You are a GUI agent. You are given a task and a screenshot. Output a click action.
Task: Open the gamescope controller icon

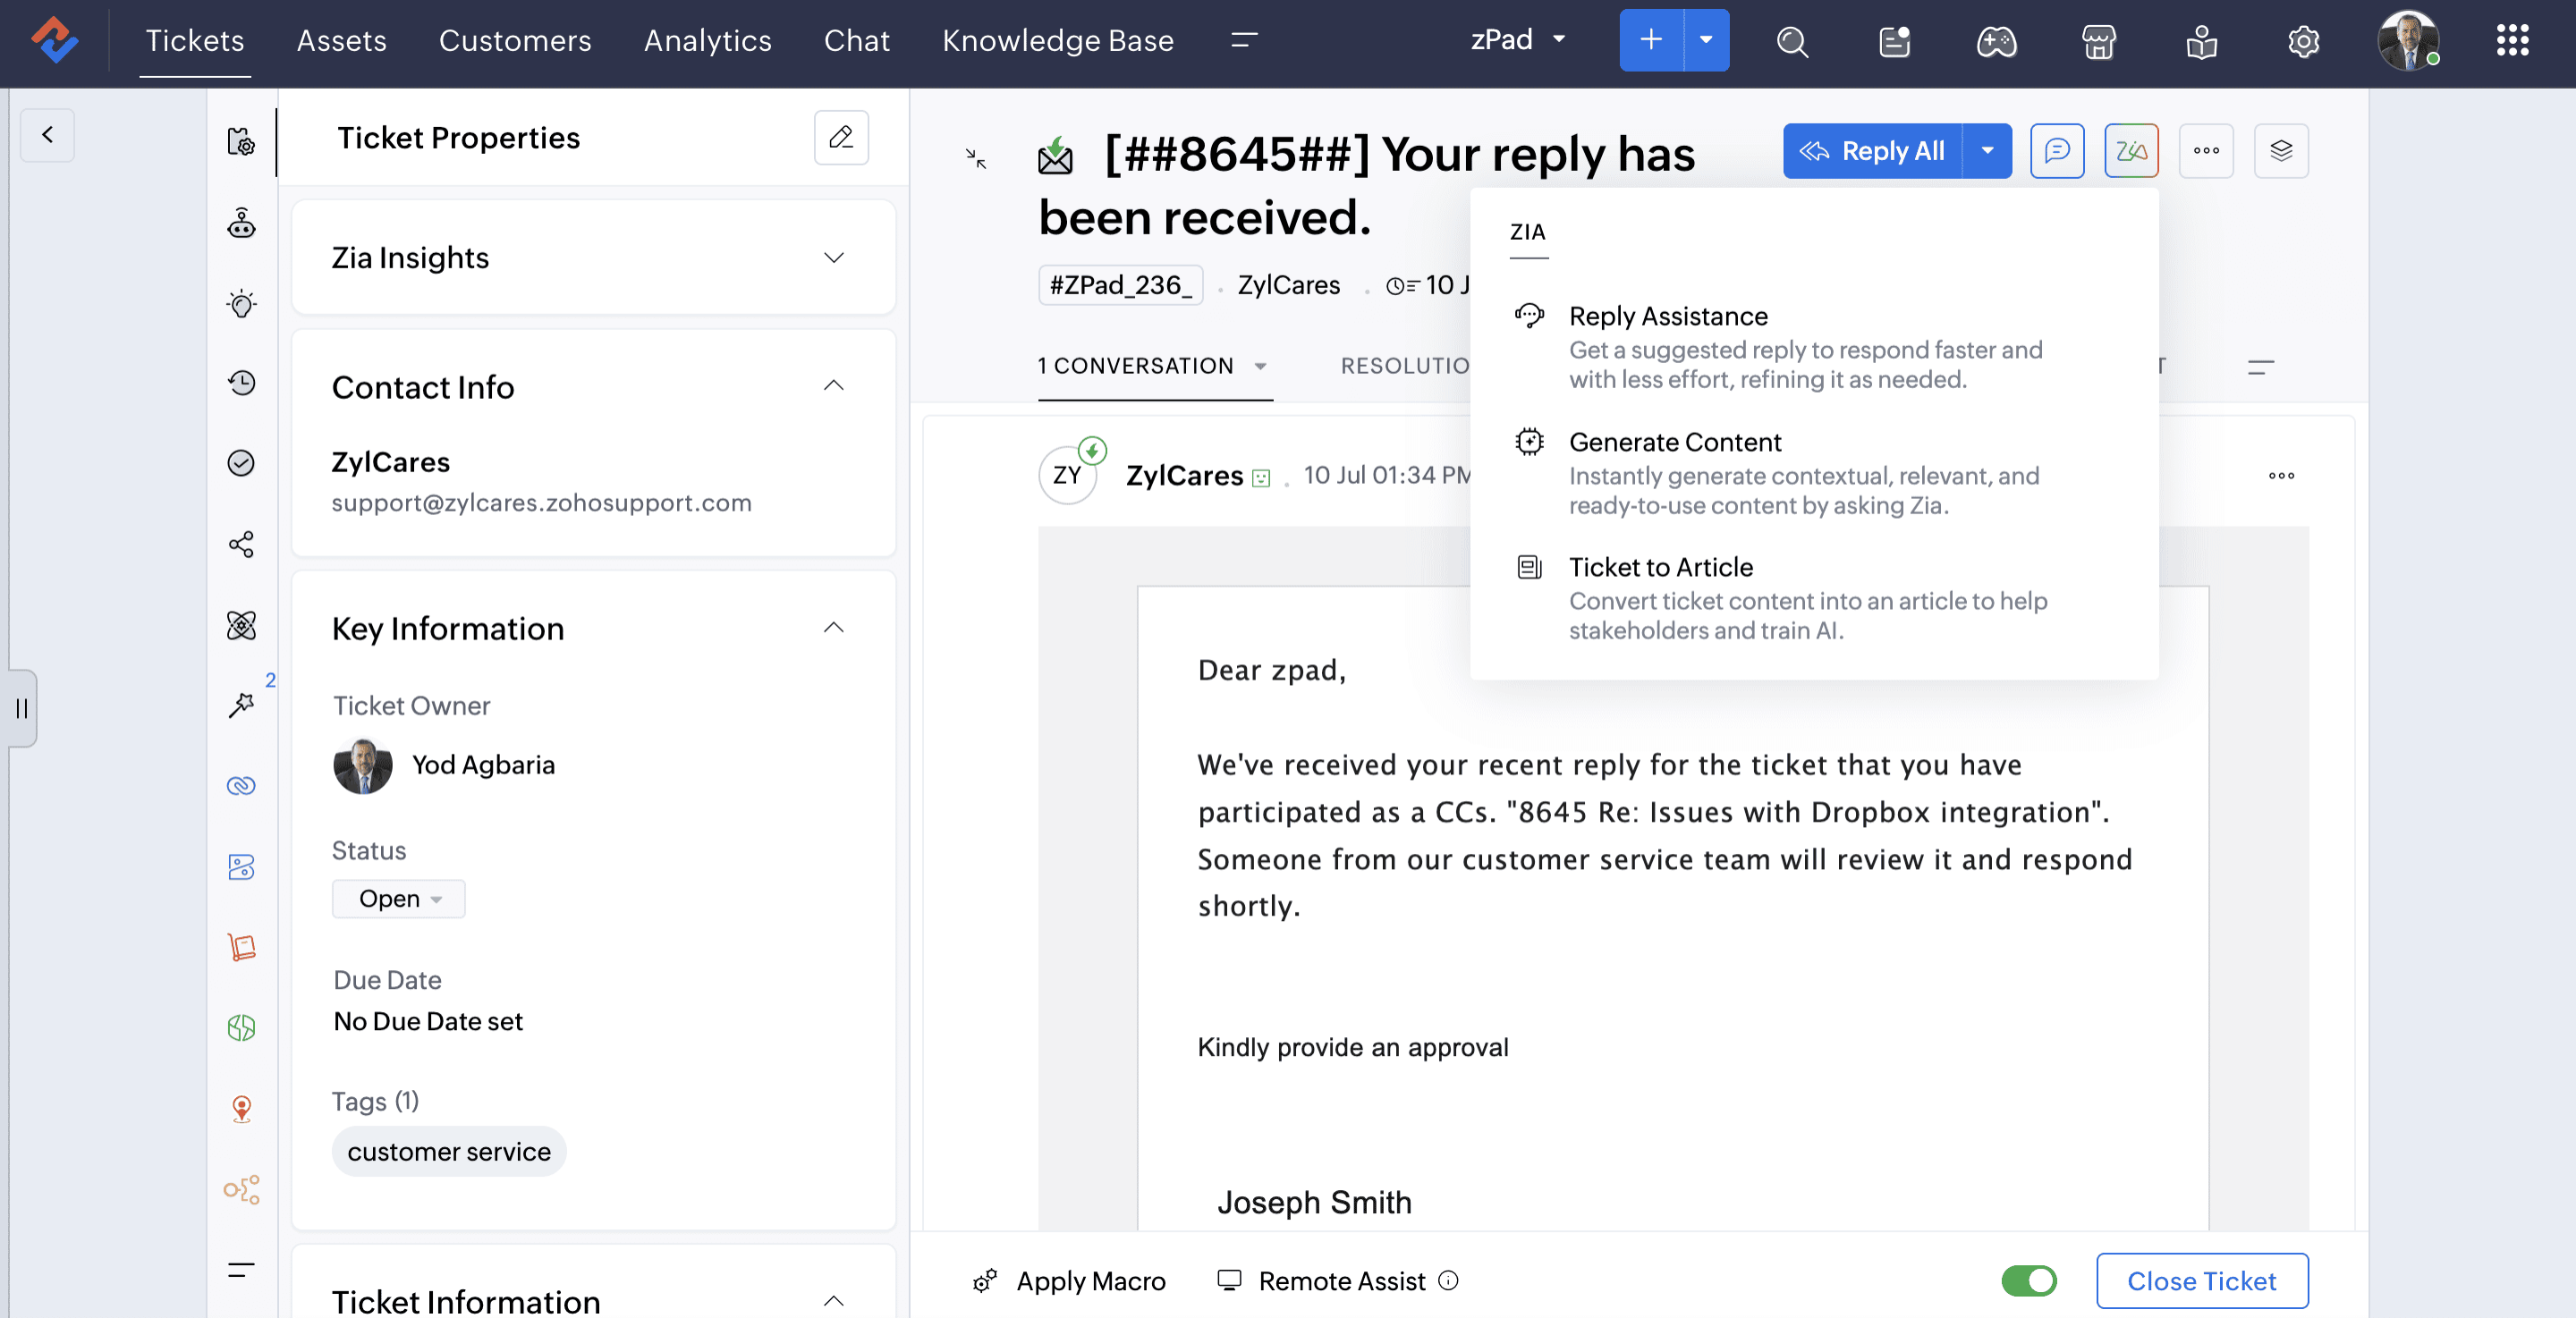1997,41
